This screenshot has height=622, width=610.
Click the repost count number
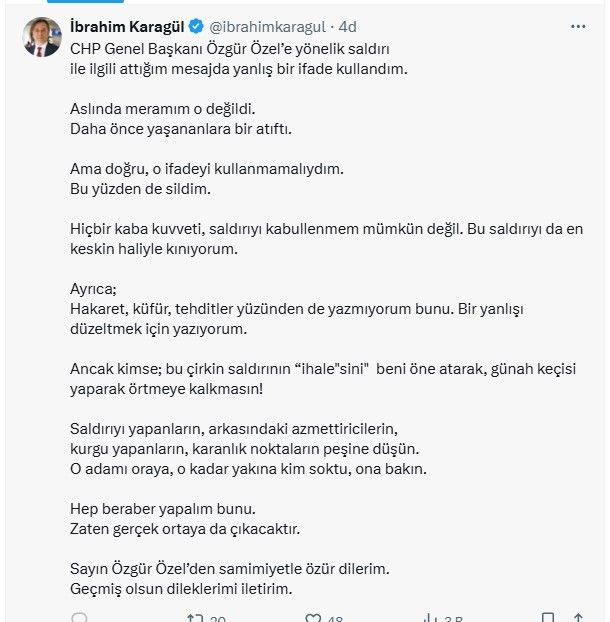click(218, 618)
